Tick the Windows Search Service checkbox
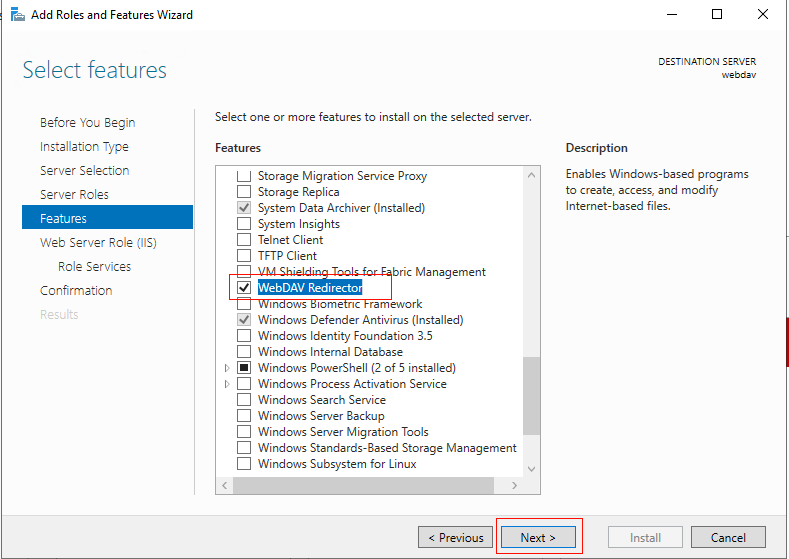 [x=244, y=400]
